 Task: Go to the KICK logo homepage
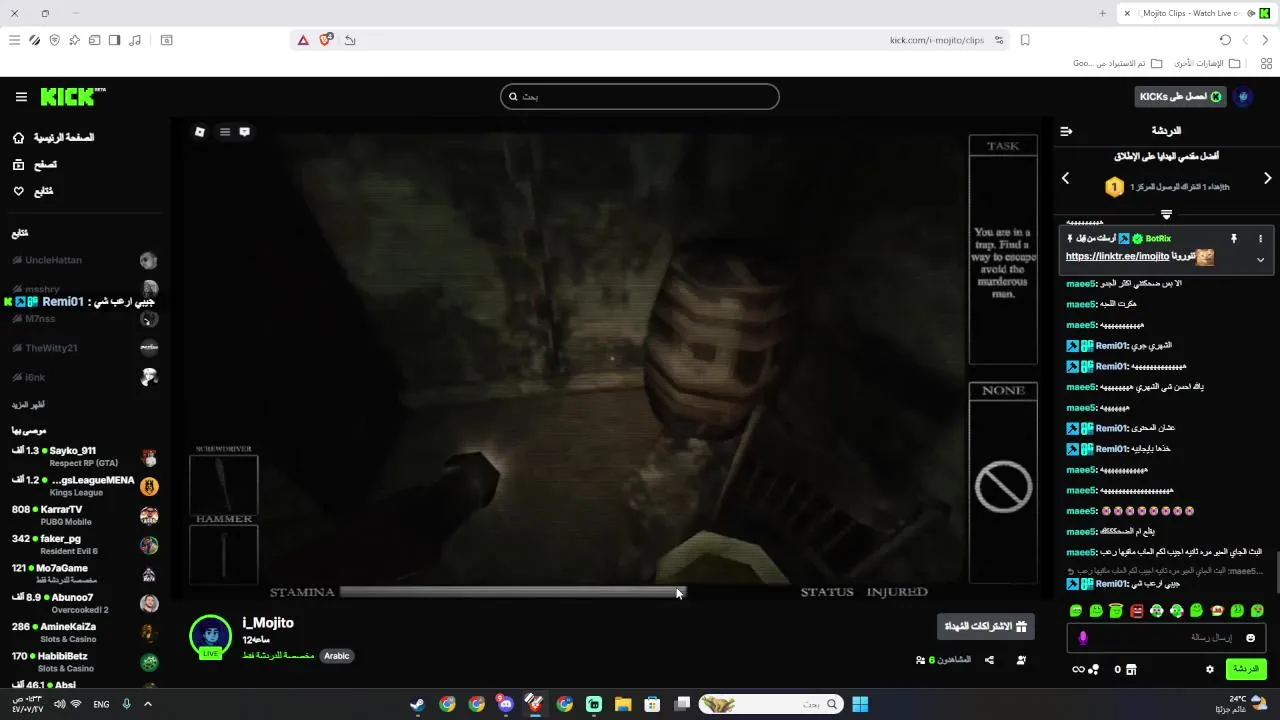pyautogui.click(x=72, y=97)
